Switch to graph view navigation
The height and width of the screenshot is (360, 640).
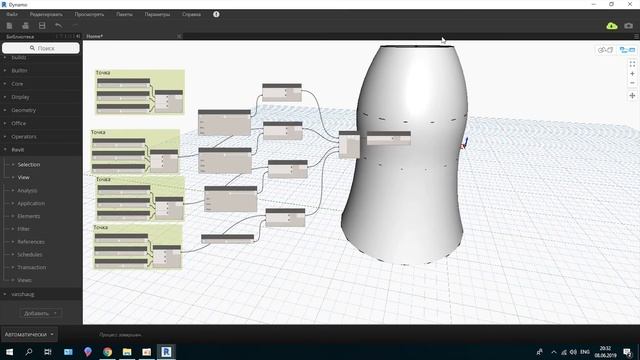click(x=627, y=50)
